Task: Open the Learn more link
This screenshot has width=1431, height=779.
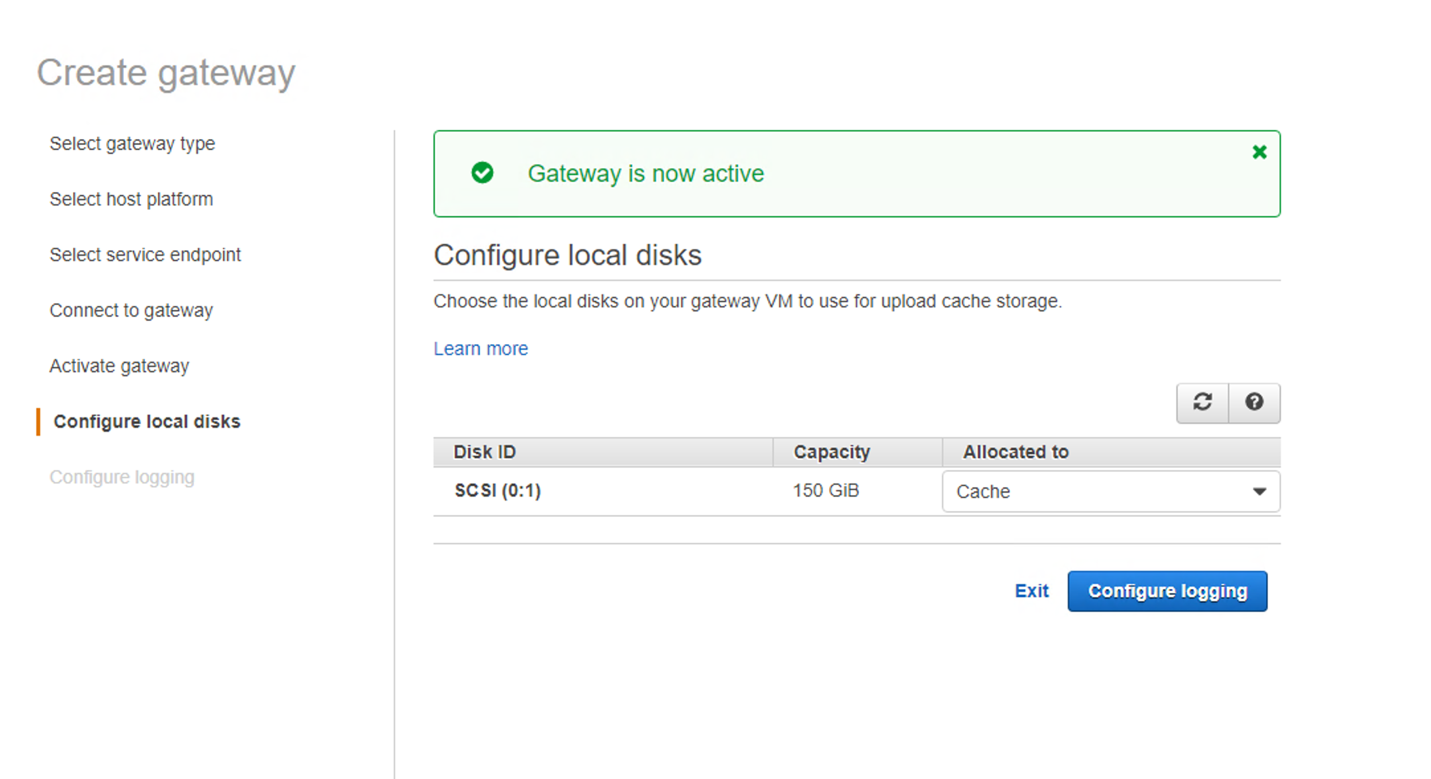Action: (481, 348)
